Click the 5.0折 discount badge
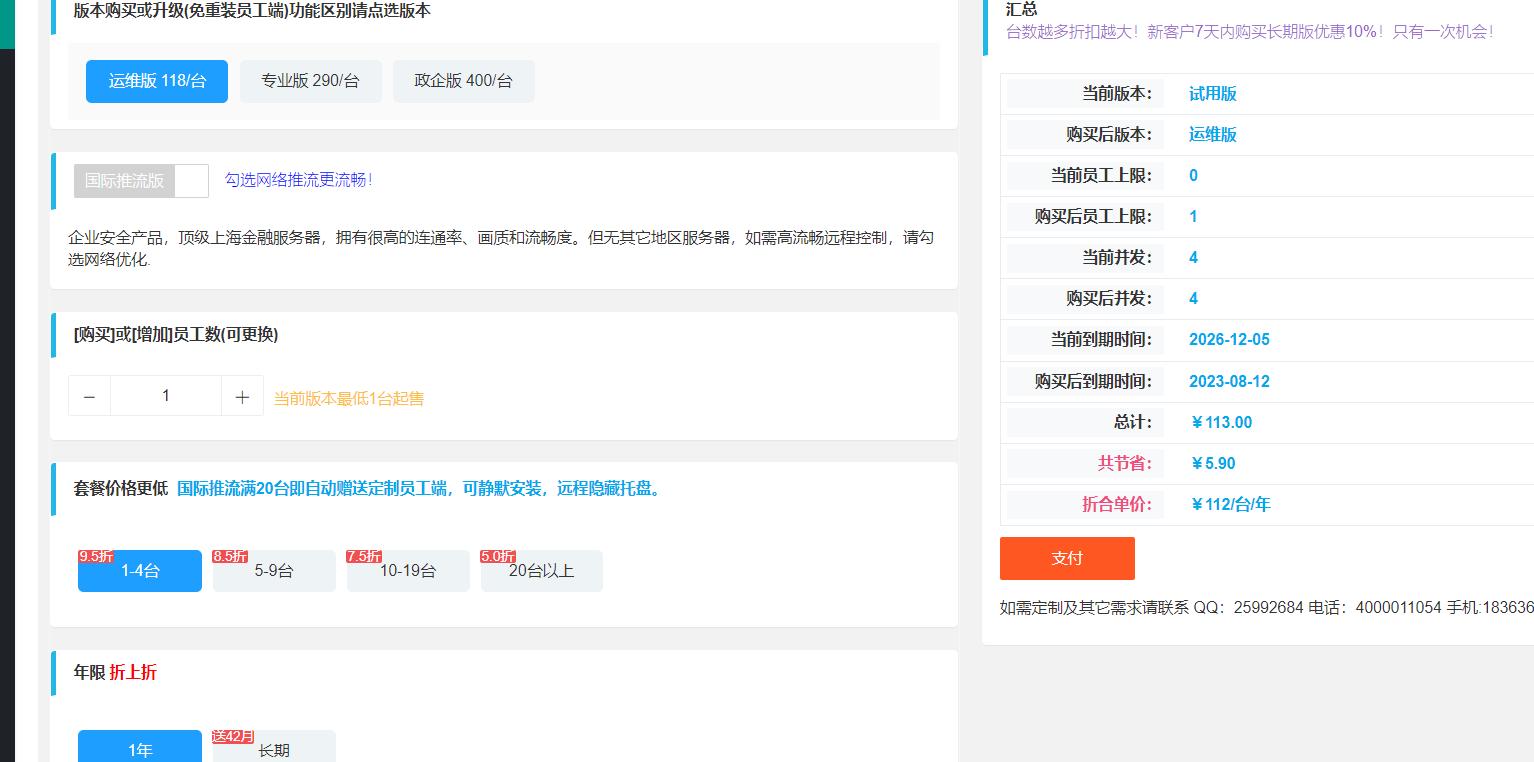 coord(498,556)
